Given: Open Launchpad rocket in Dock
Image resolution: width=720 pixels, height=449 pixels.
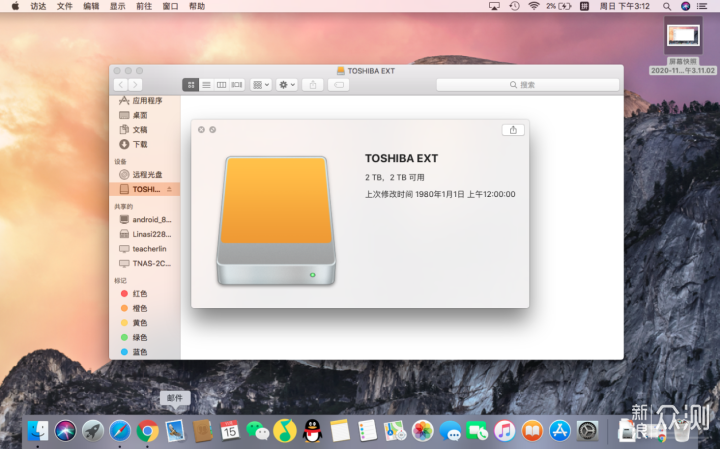Looking at the screenshot, I should coord(93,431).
